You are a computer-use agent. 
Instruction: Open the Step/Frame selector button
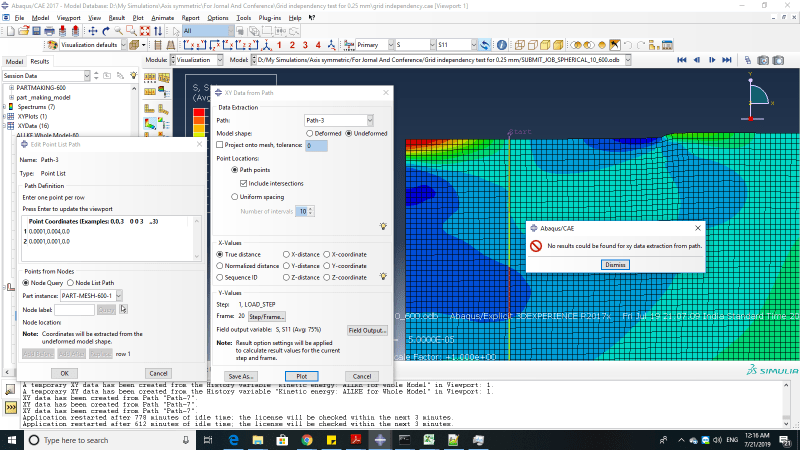(266, 317)
